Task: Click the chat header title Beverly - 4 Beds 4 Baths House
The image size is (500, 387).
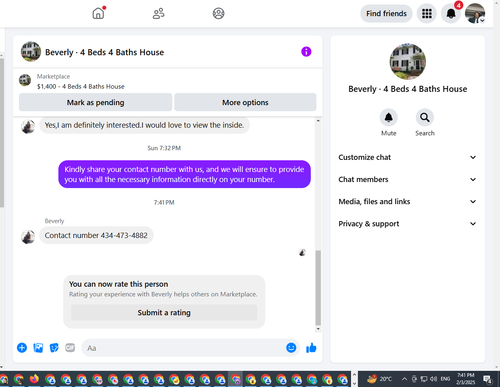Action: 105,52
